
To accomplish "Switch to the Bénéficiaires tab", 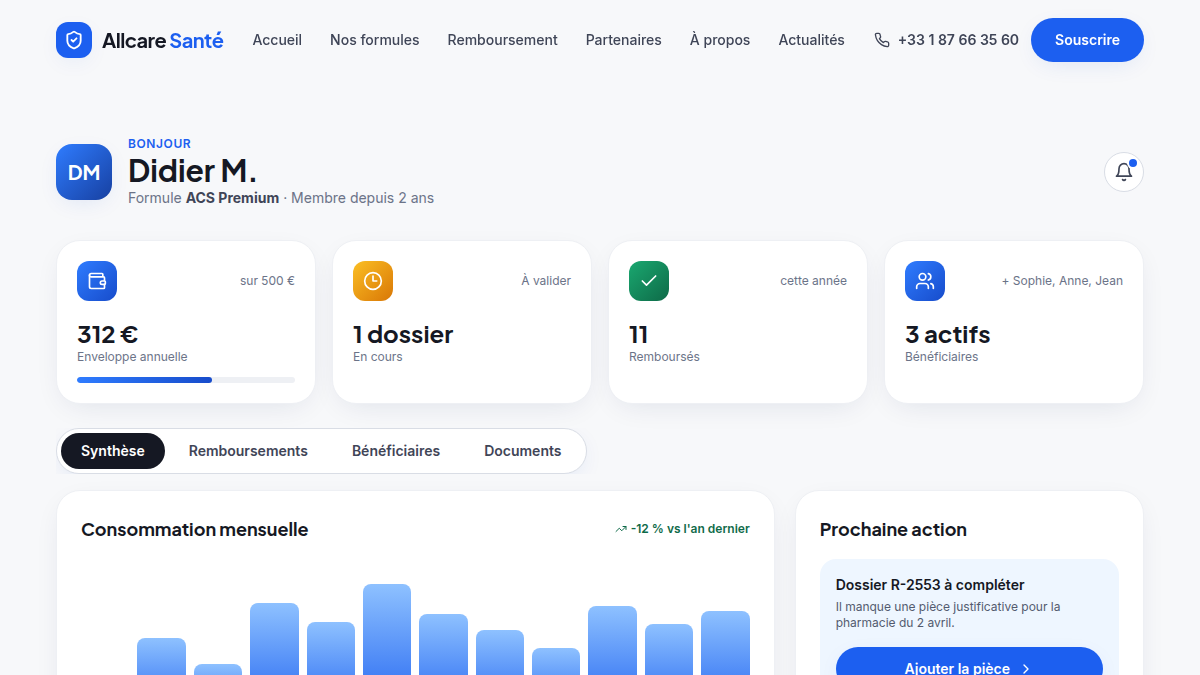I will (x=396, y=451).
